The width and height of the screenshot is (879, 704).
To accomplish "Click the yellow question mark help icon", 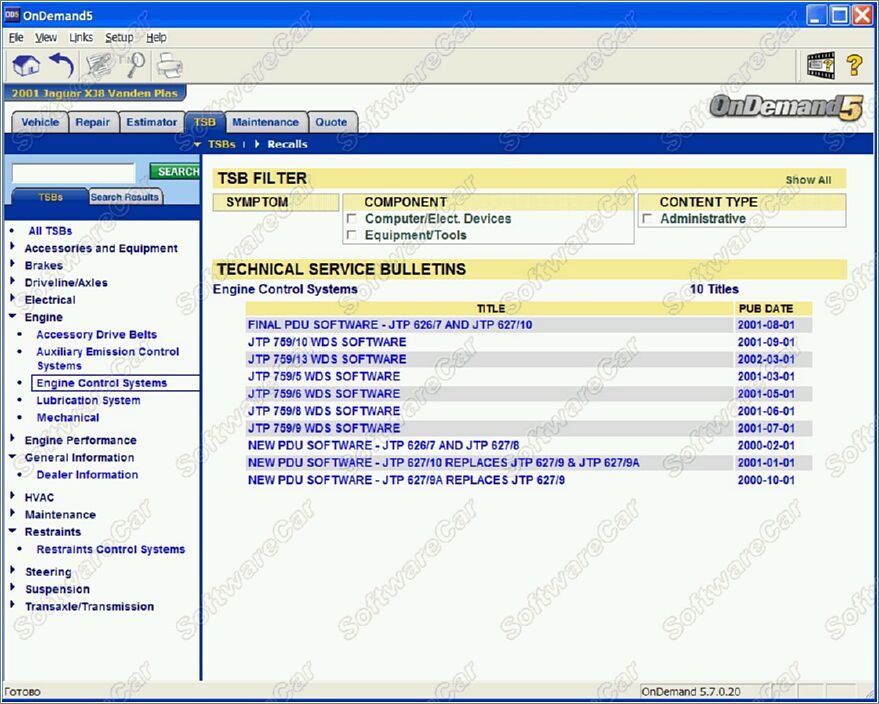I will [x=854, y=65].
